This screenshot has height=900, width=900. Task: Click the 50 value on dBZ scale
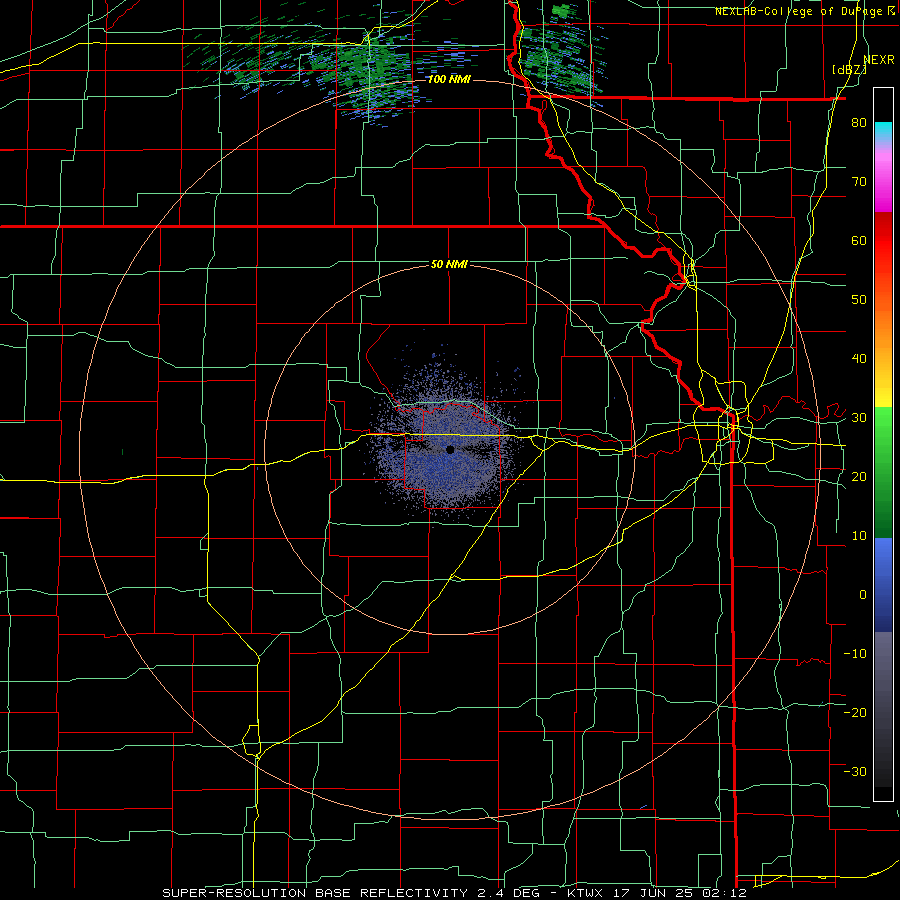coord(859,300)
